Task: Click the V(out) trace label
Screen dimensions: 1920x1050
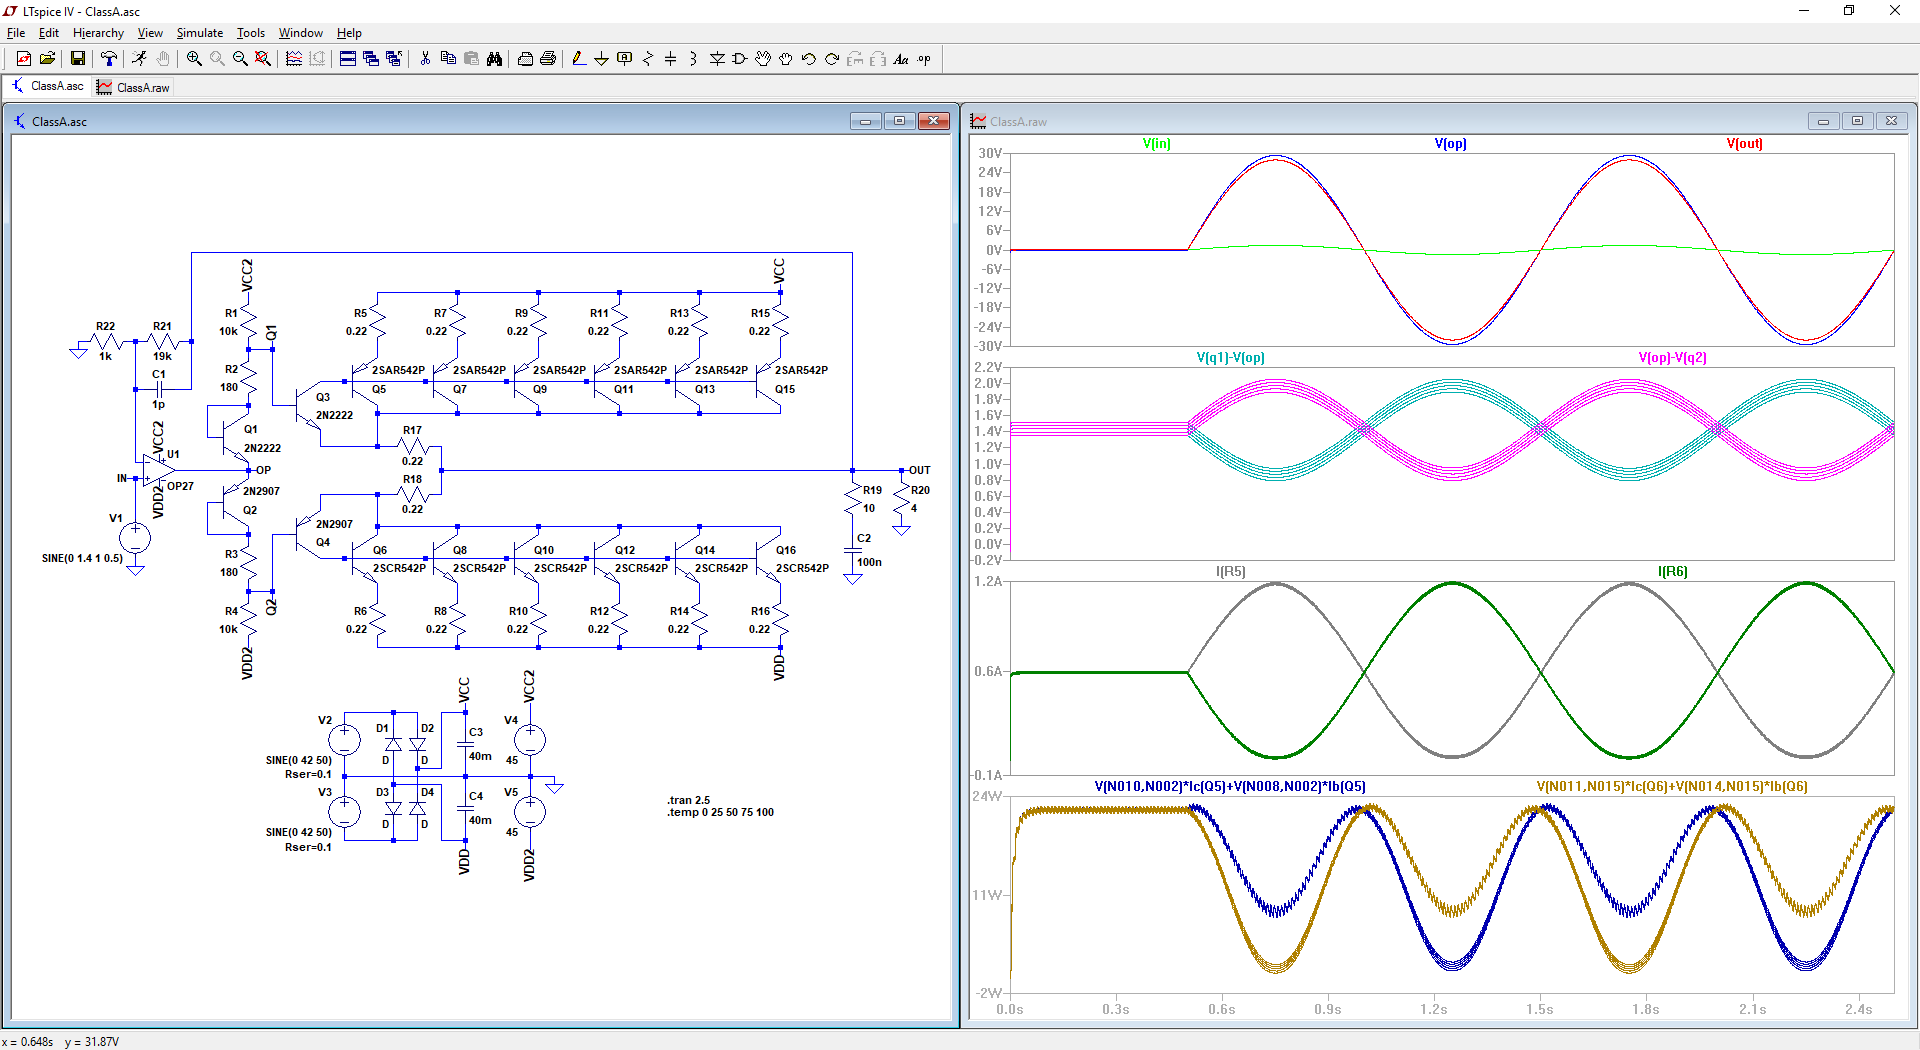Action: pos(1744,144)
